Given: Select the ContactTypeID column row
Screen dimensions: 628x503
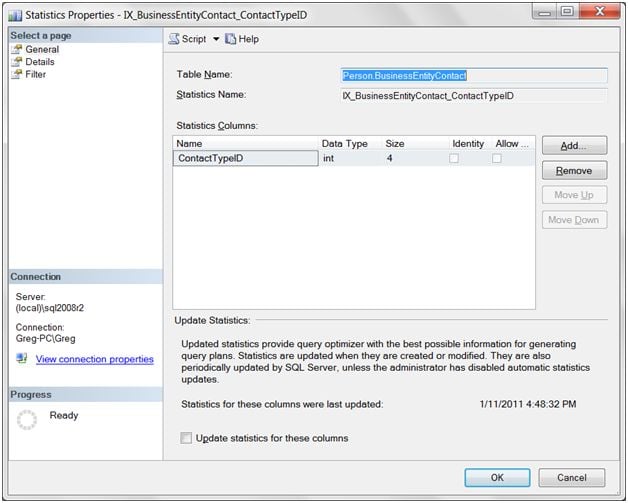Looking at the screenshot, I should 354,158.
